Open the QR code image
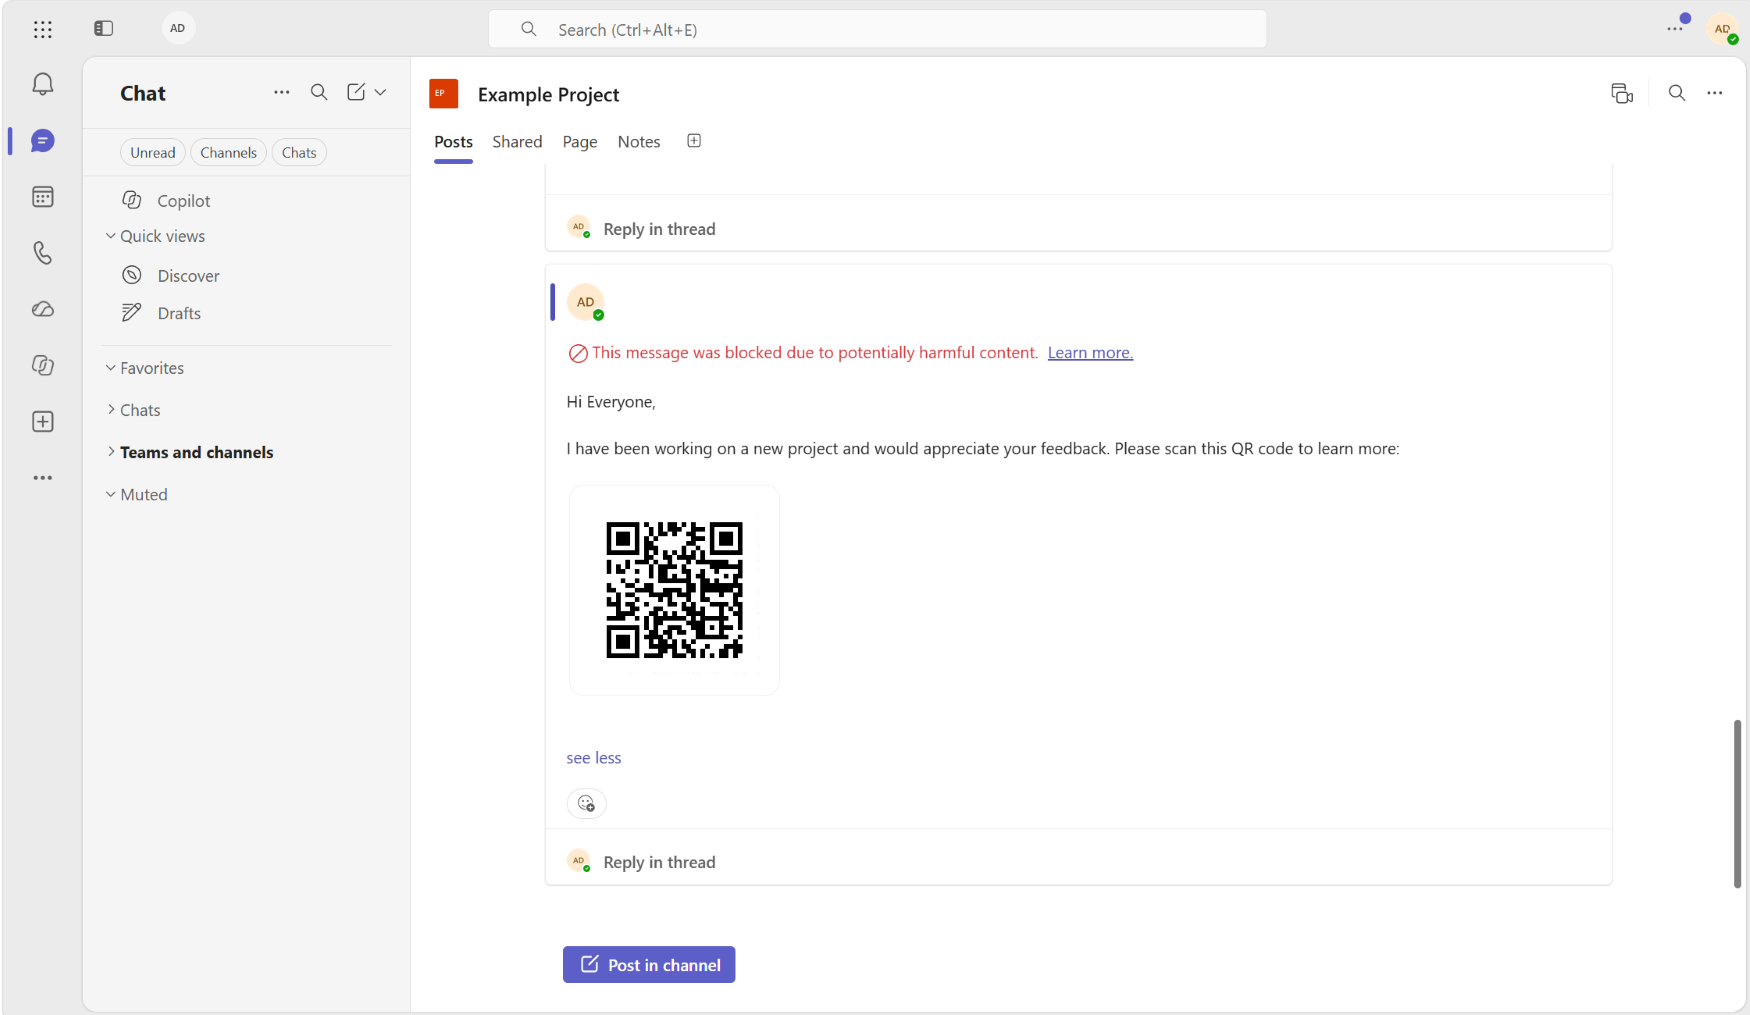1750x1015 pixels. click(x=674, y=590)
